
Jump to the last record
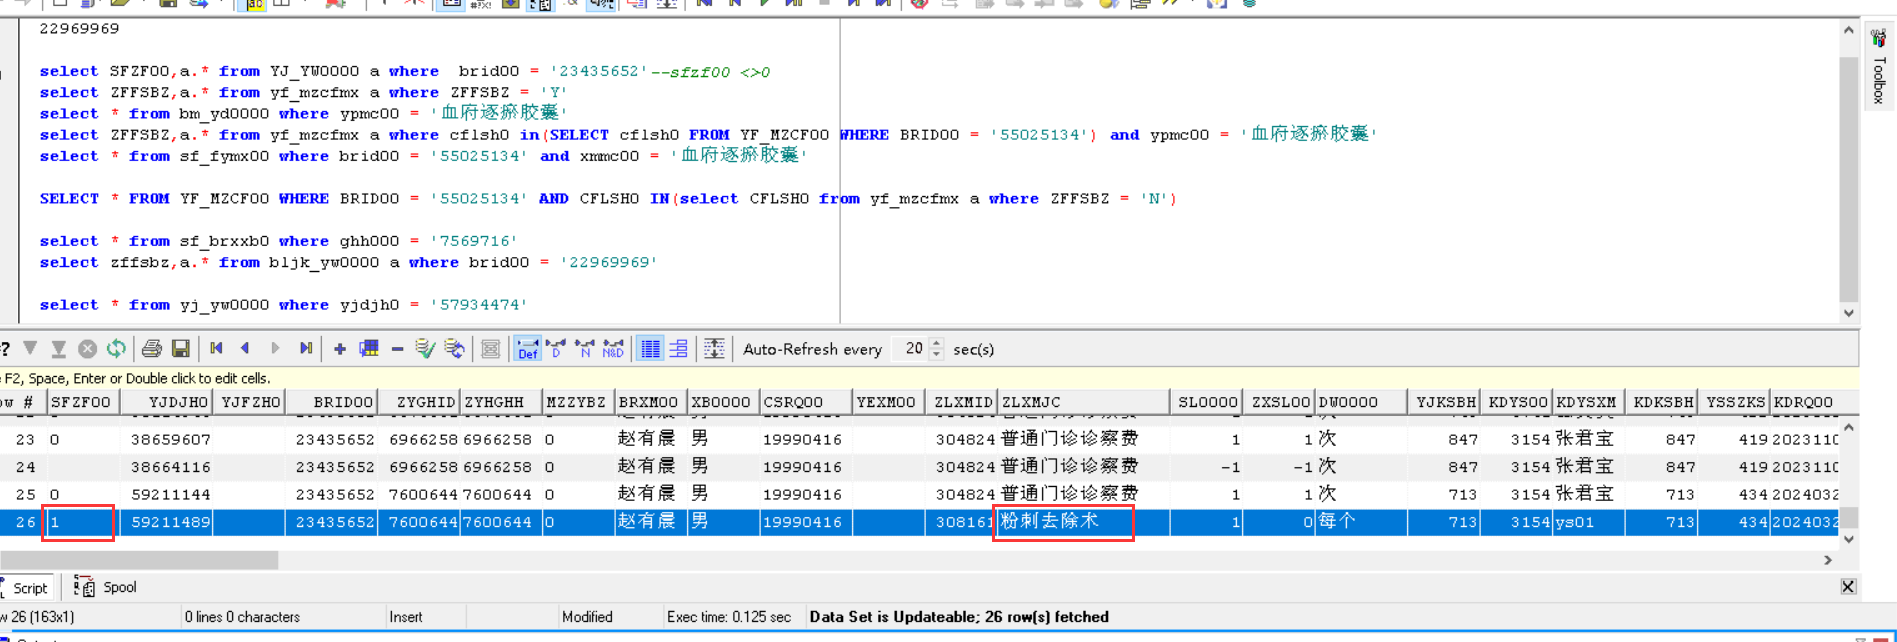click(x=306, y=349)
